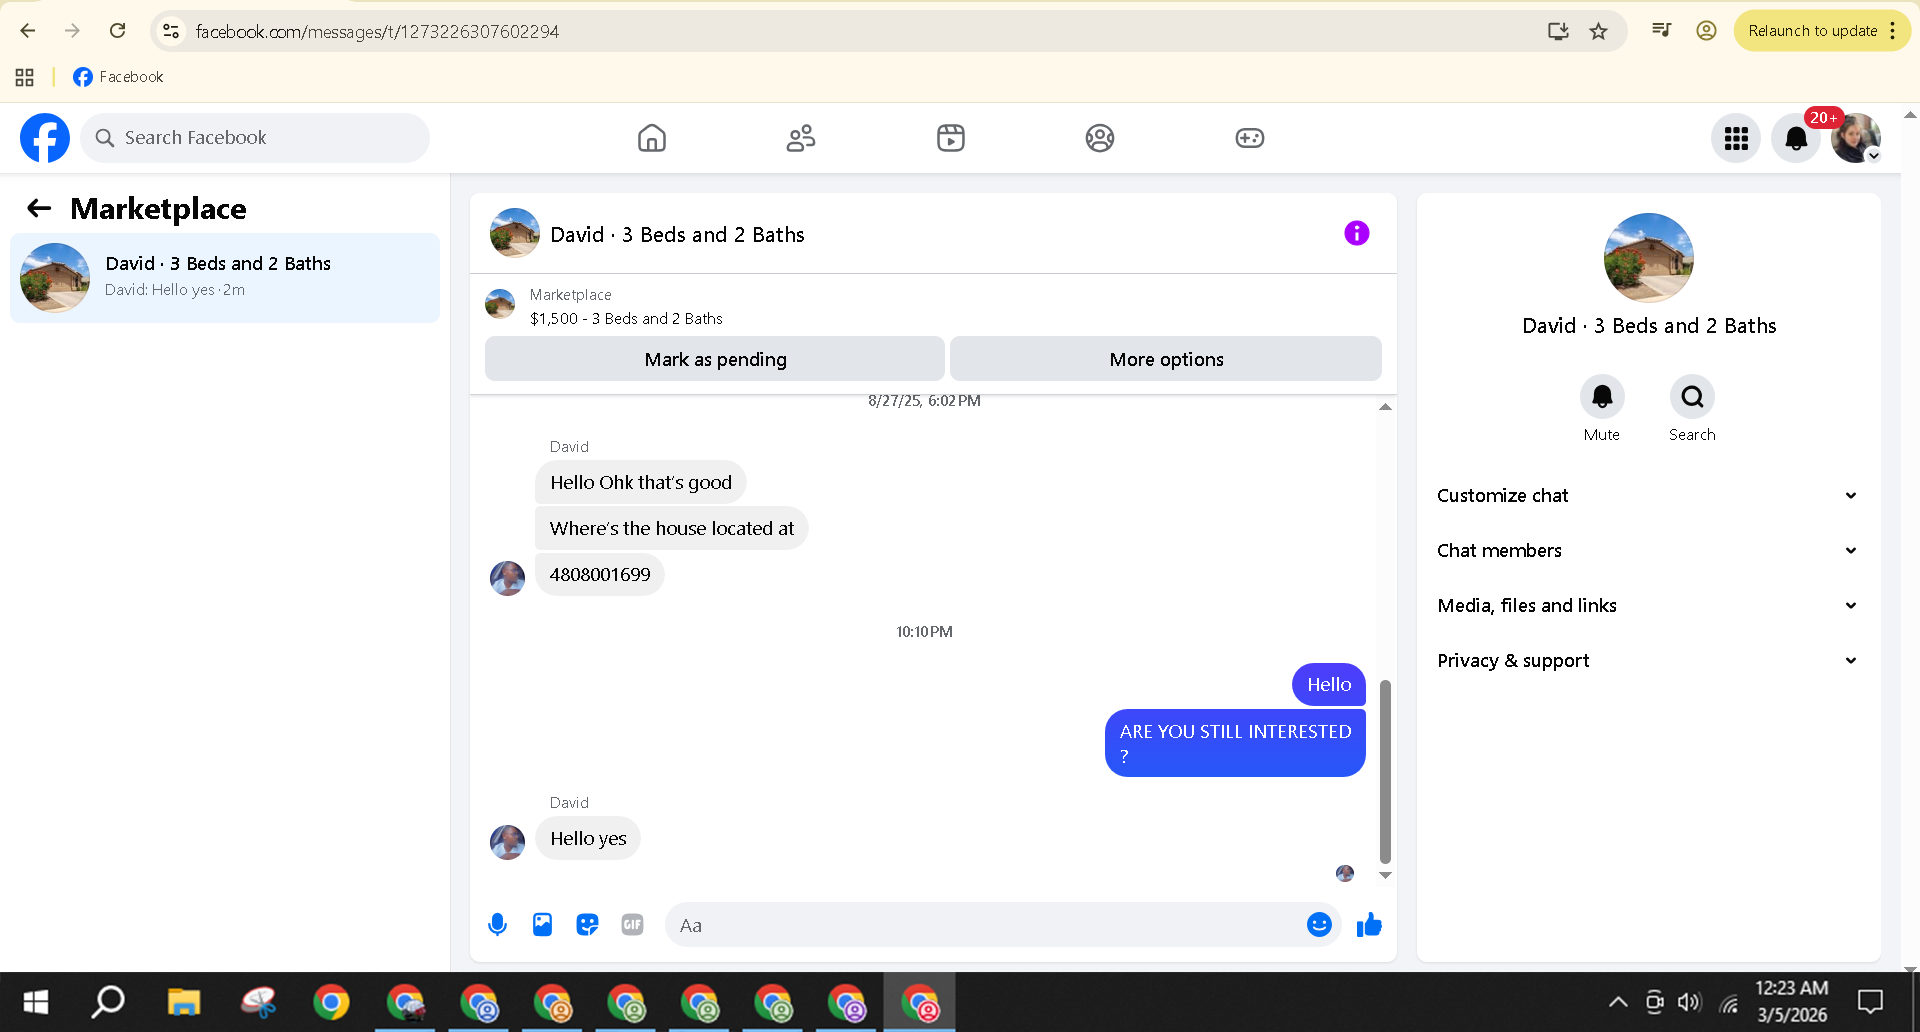Image resolution: width=1920 pixels, height=1032 pixels.
Task: Mute this conversation with the bell icon
Action: 1602,397
